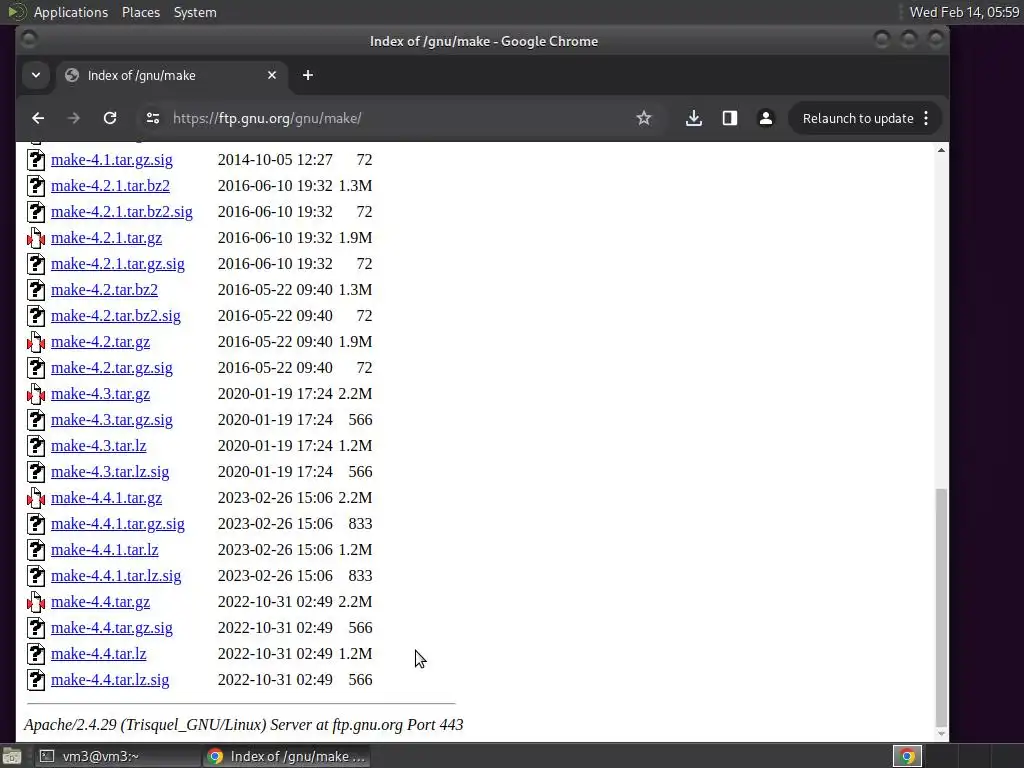Viewport: 1024px width, 768px height.
Task: Click compressed archive icon beside make-4.4.1.tar.gz
Action: pos(36,498)
